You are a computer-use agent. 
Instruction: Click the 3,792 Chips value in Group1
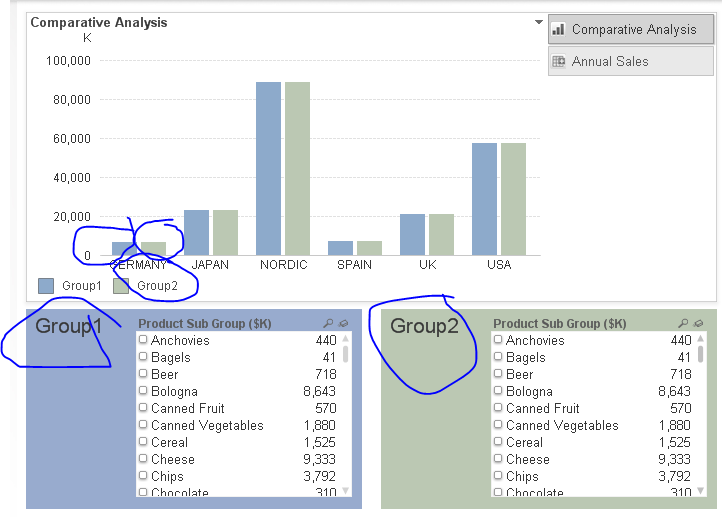click(320, 476)
